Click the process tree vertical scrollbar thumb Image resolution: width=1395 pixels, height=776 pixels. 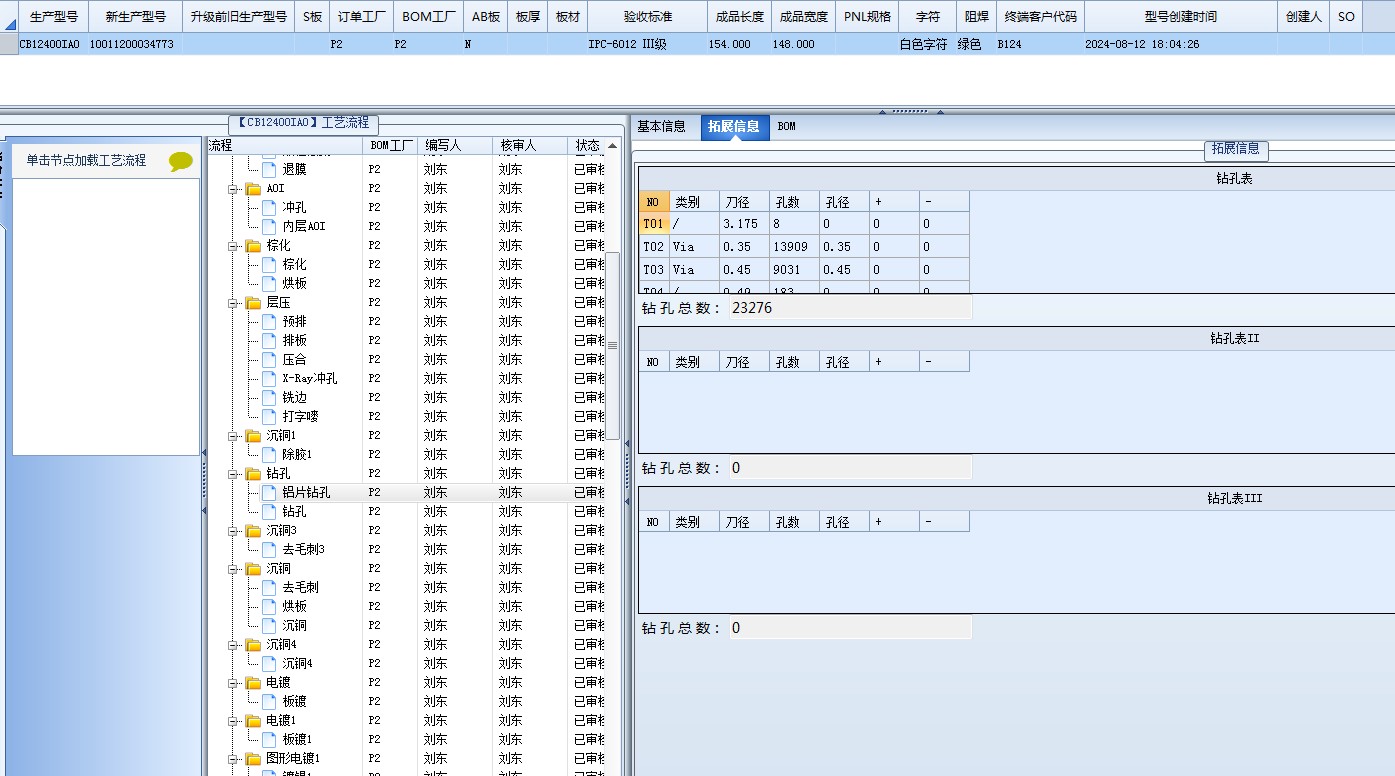point(613,345)
